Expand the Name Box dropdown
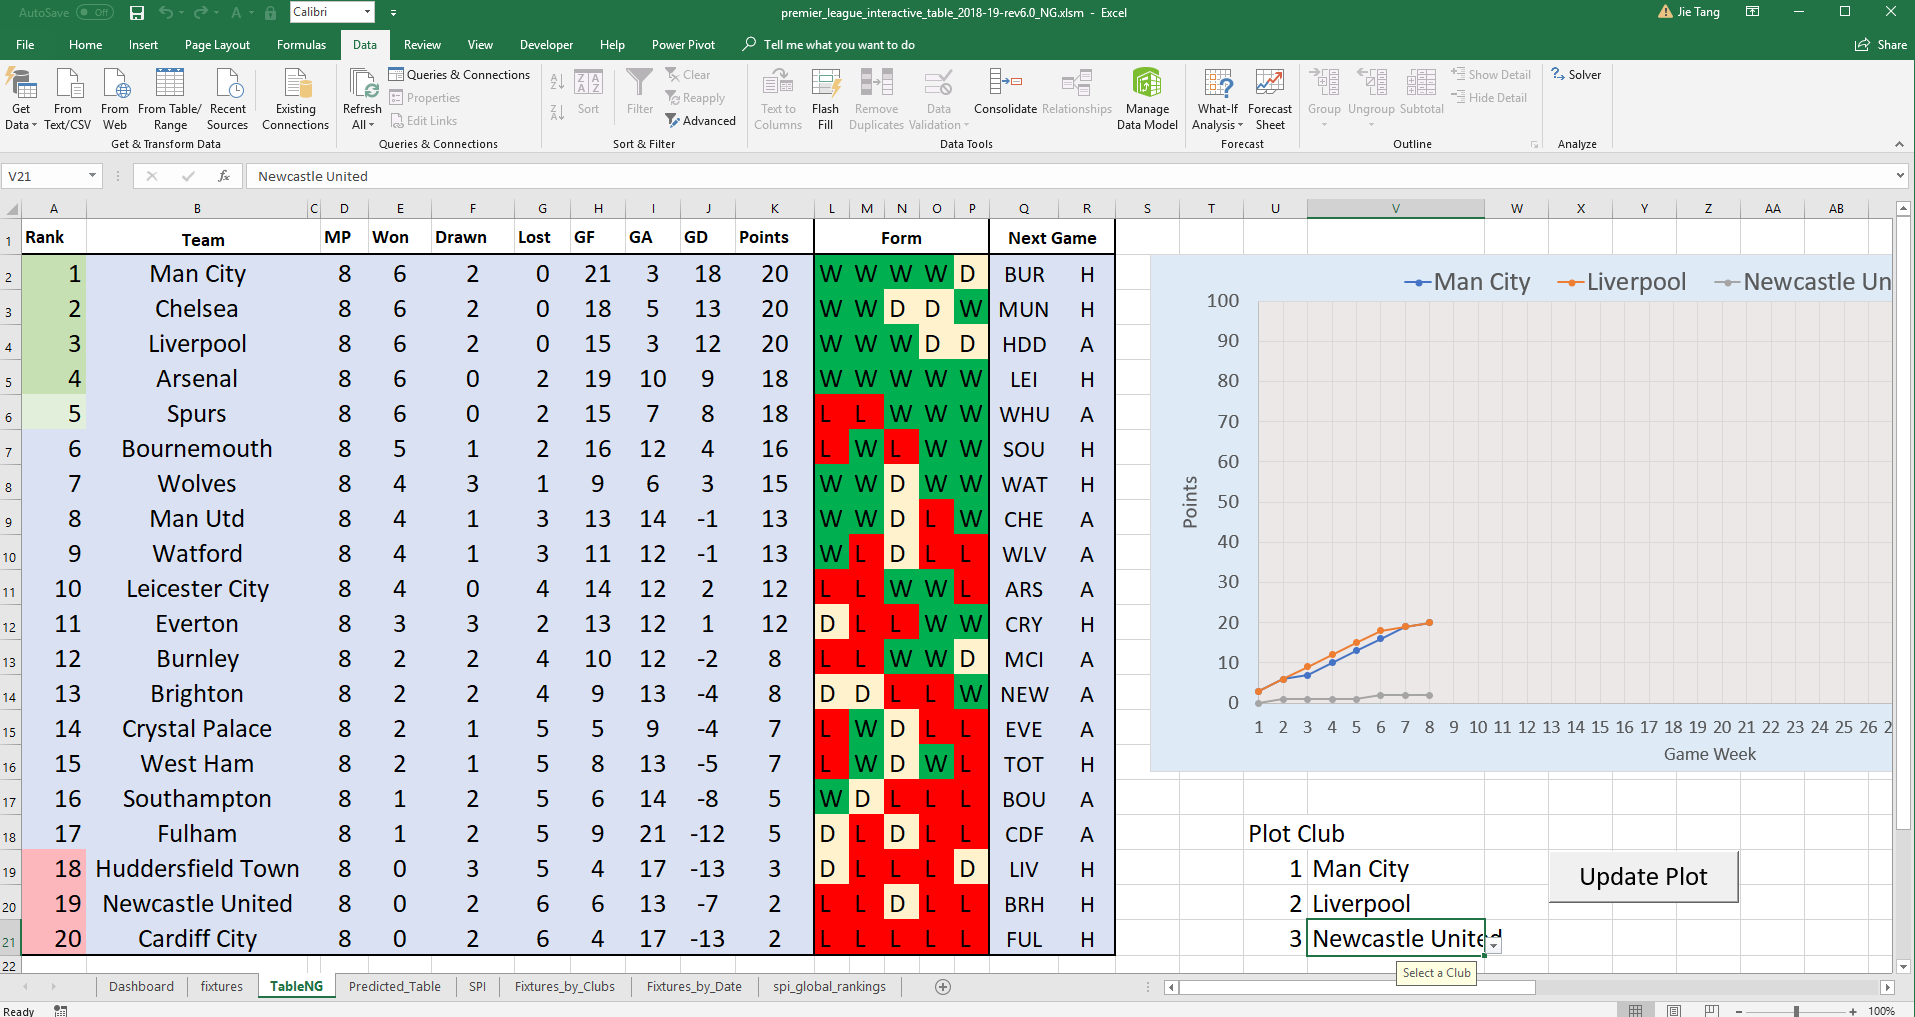This screenshot has width=1915, height=1017. (92, 176)
